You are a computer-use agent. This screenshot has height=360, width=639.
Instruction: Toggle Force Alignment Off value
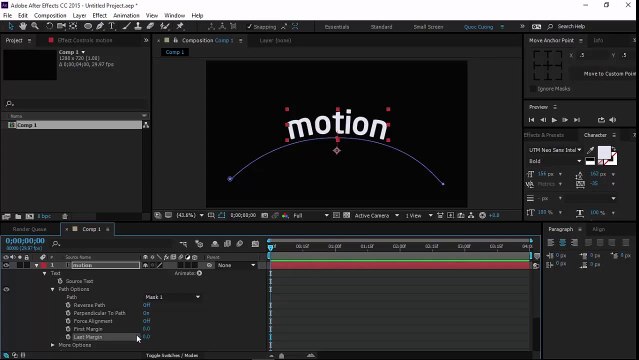[x=146, y=321]
